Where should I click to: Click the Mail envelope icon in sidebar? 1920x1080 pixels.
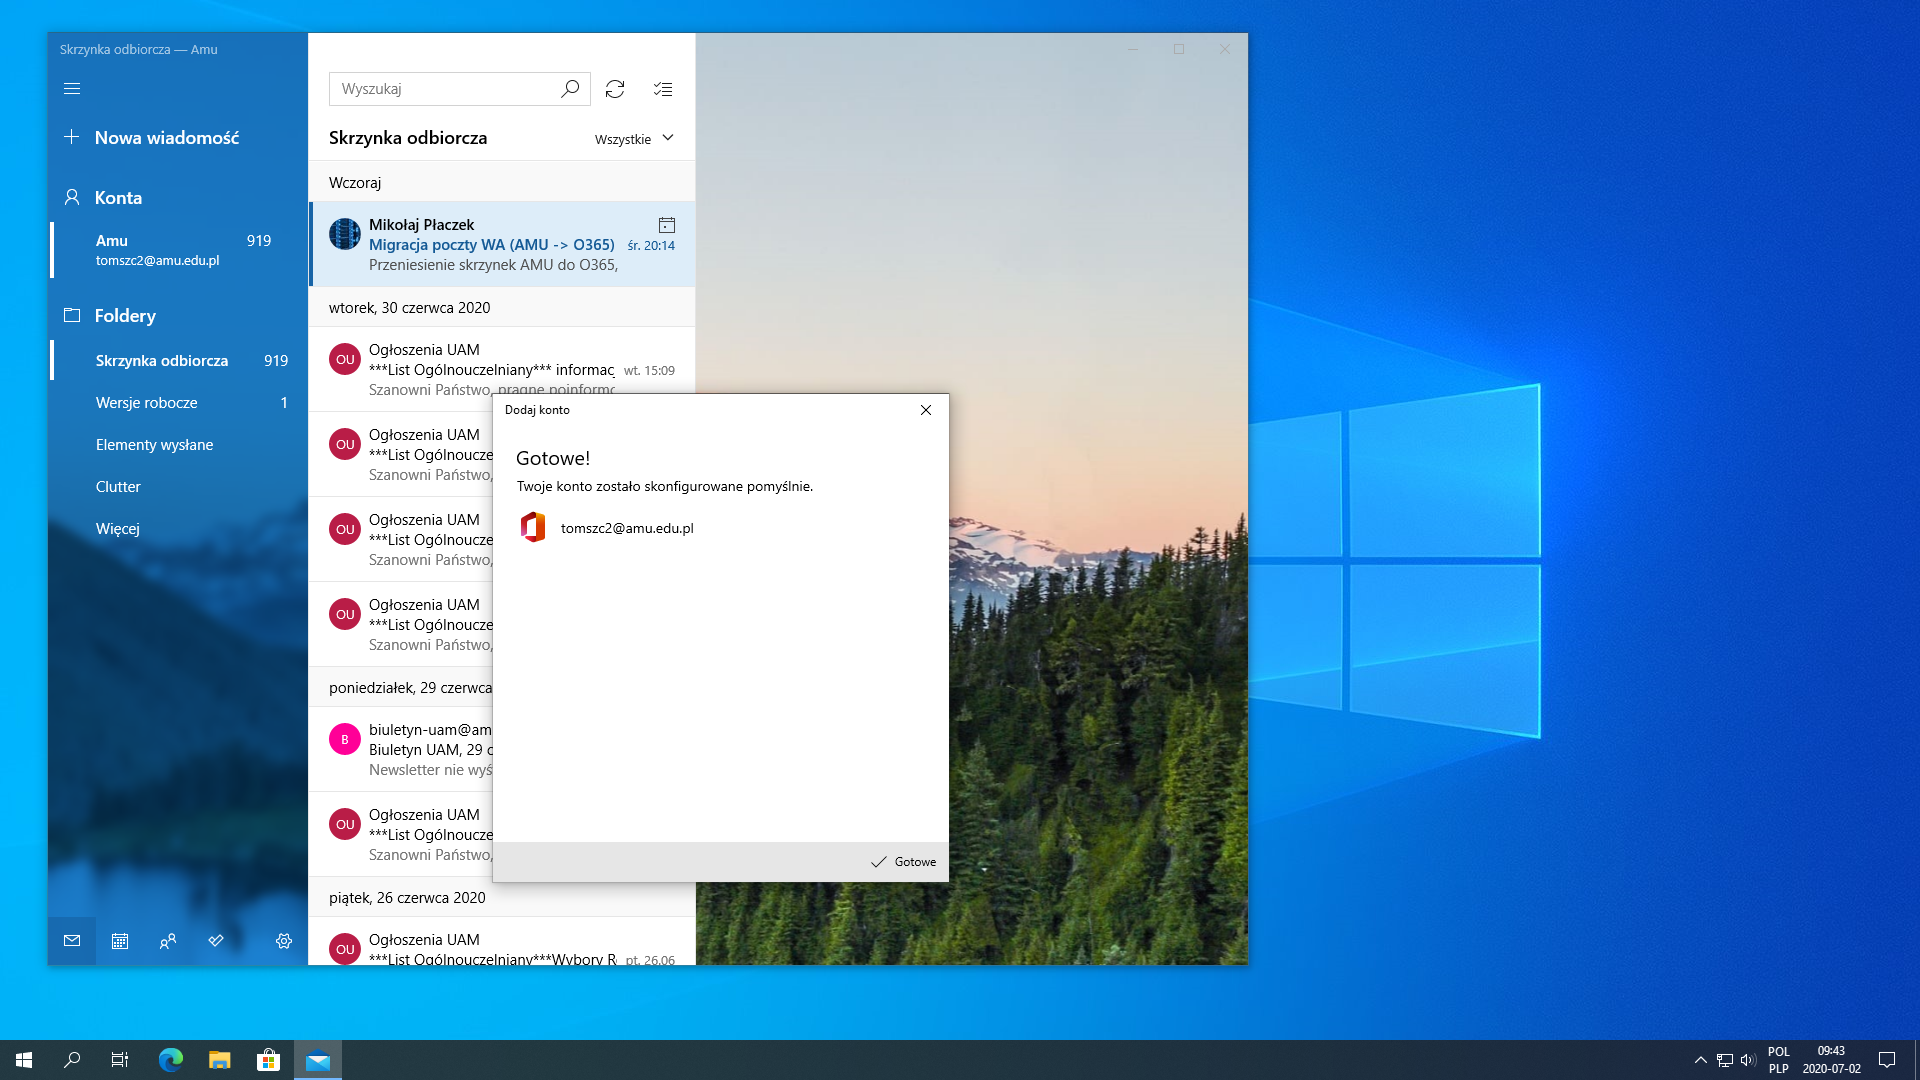(72, 941)
